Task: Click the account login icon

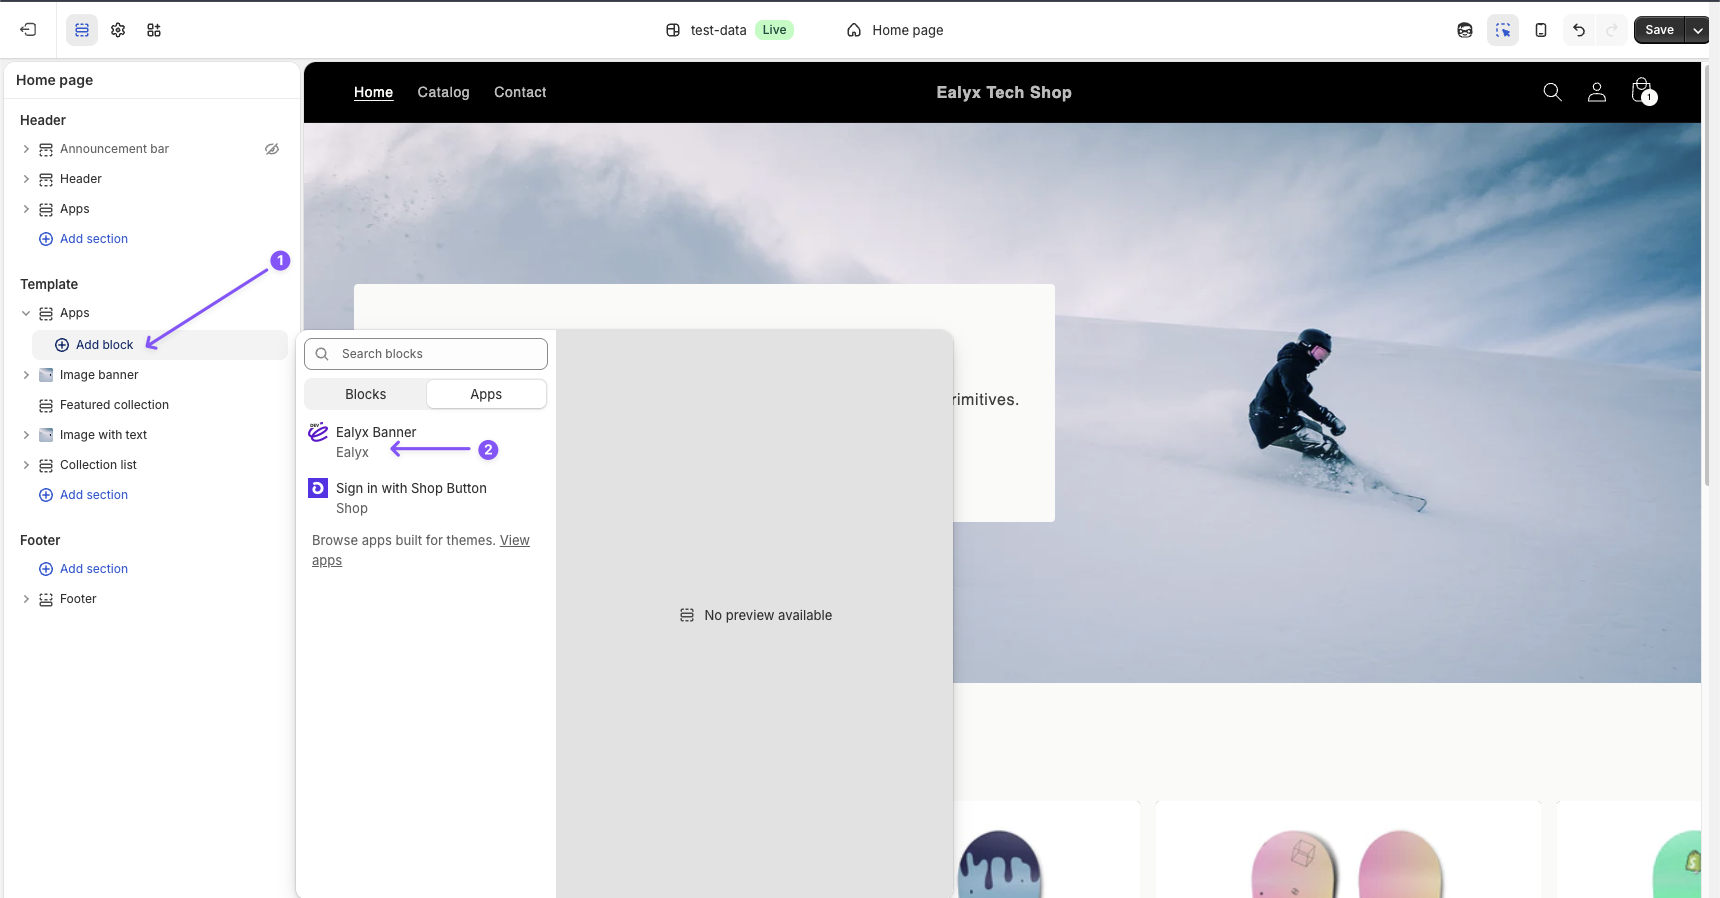Action: tap(1597, 92)
